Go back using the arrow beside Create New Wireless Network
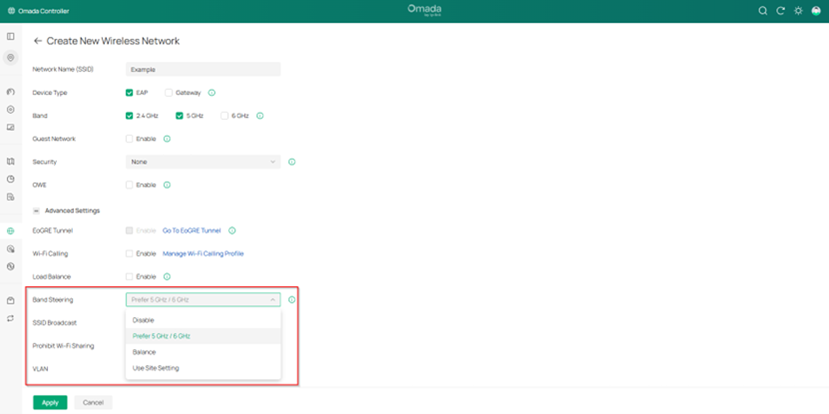Screen dimensions: 829x414 coord(38,41)
